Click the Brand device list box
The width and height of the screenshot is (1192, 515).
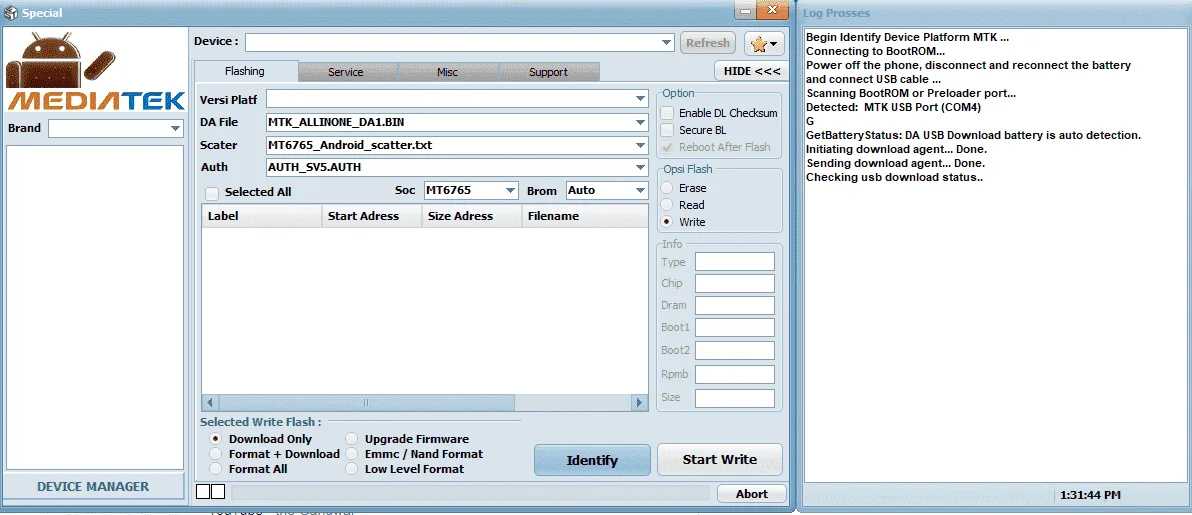(95, 307)
